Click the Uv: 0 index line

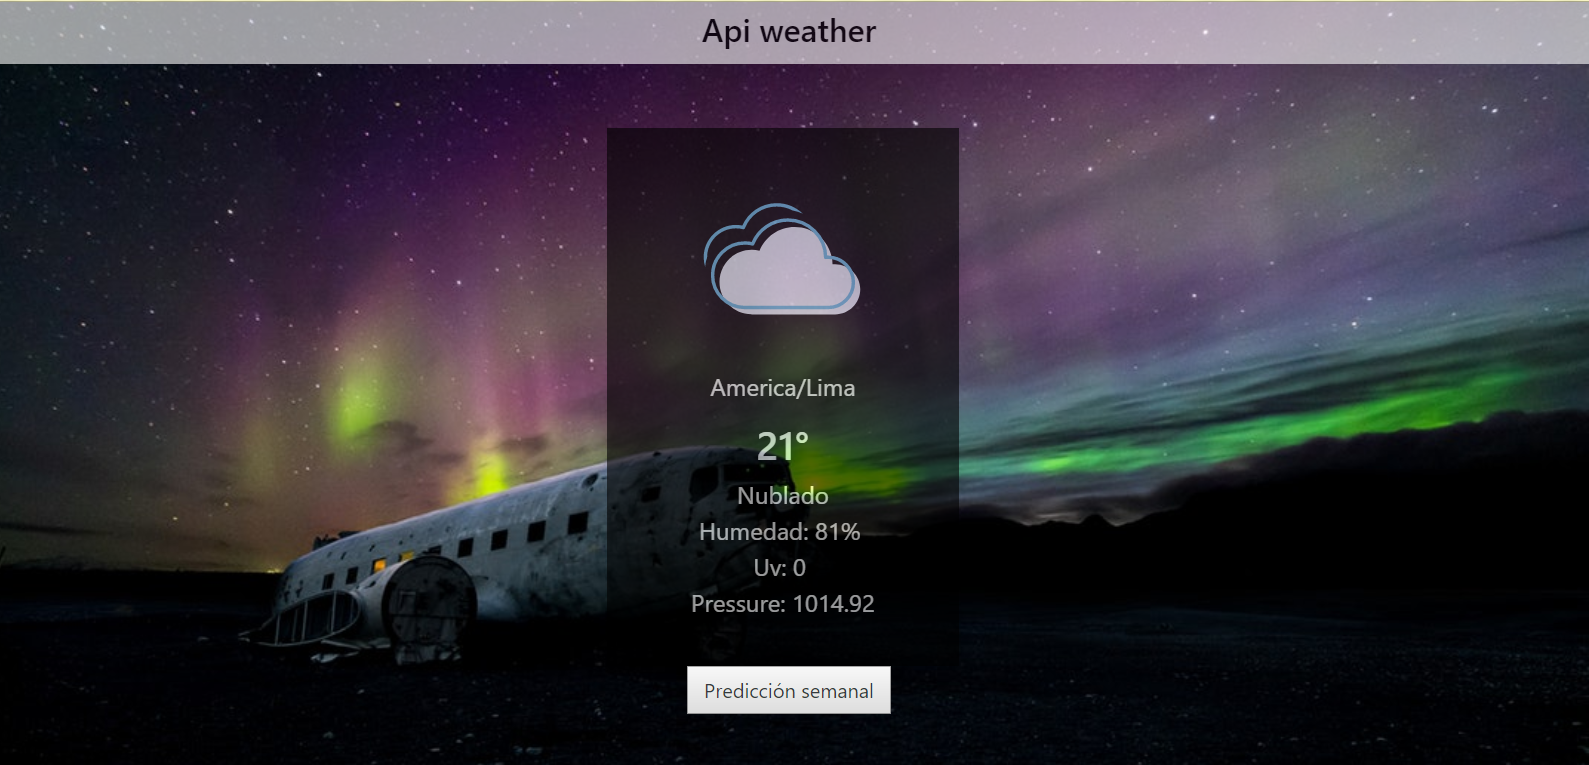779,568
